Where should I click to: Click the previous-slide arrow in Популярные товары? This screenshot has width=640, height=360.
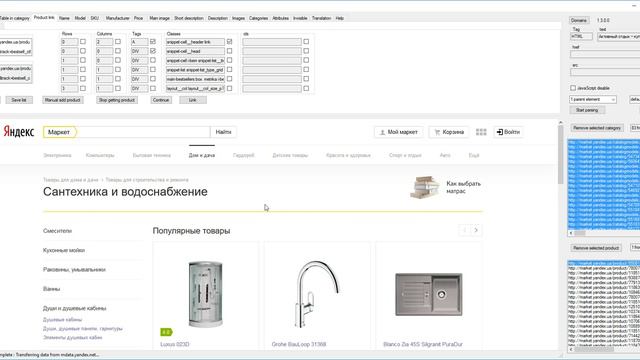click(465, 230)
